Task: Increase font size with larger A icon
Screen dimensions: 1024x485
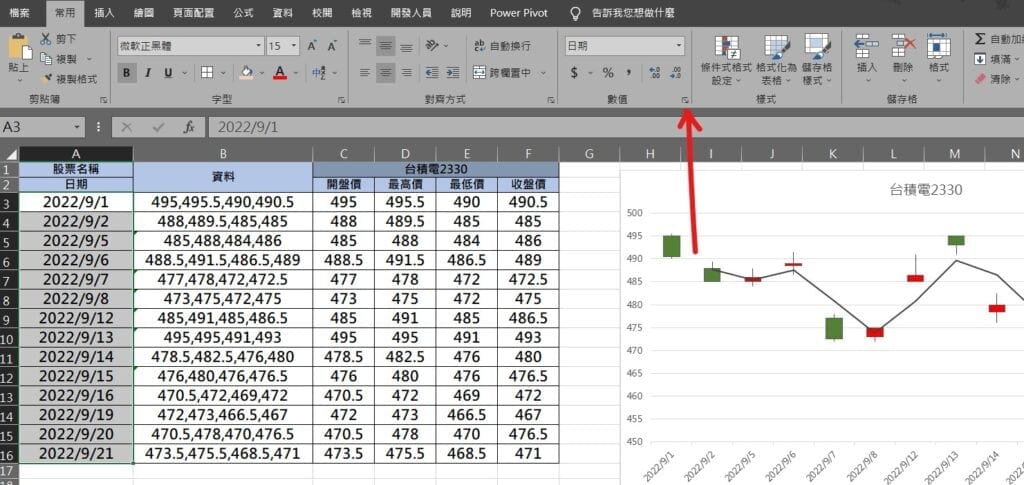Action: (x=312, y=46)
